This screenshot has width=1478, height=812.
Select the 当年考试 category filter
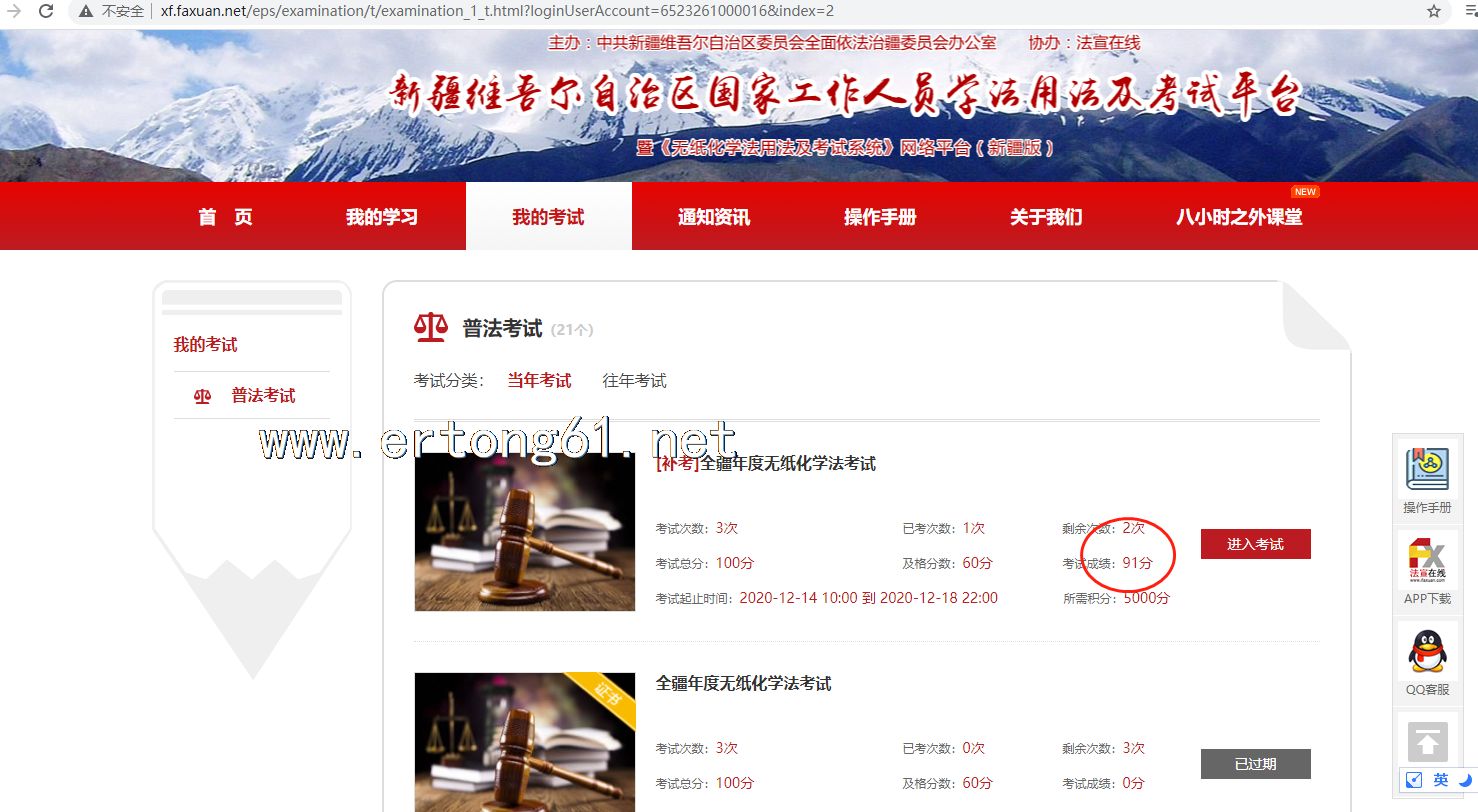pos(539,381)
